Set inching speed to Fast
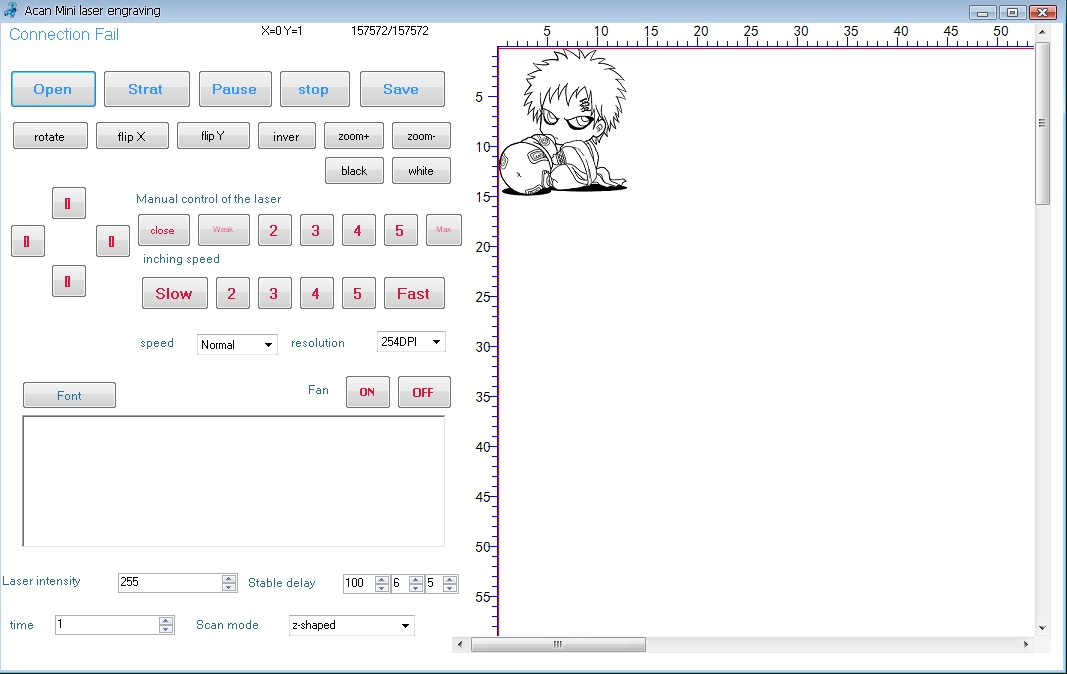 point(414,293)
